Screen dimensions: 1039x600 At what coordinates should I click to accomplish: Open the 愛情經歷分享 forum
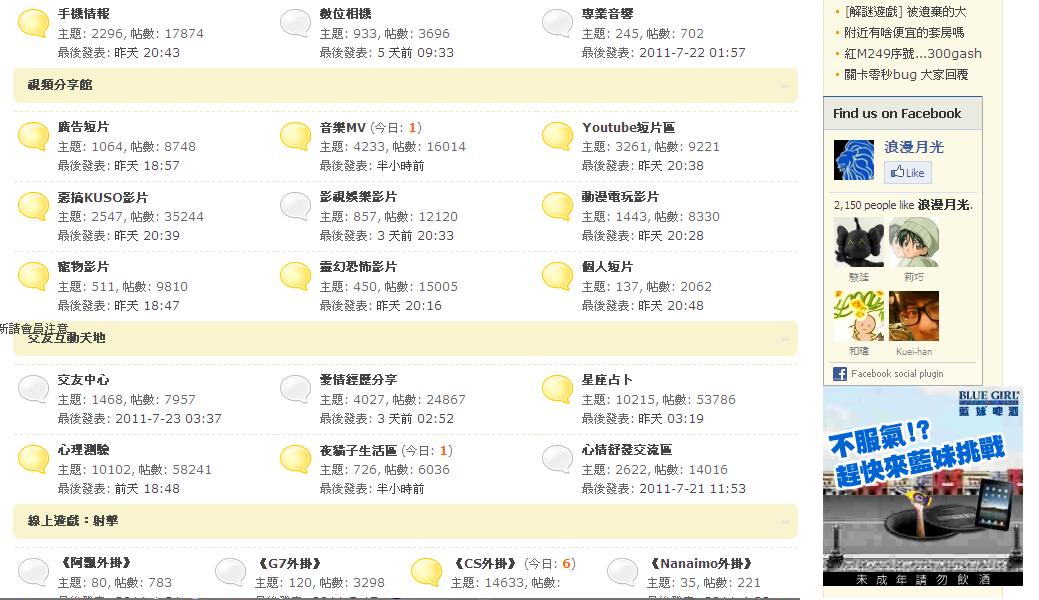pos(358,380)
